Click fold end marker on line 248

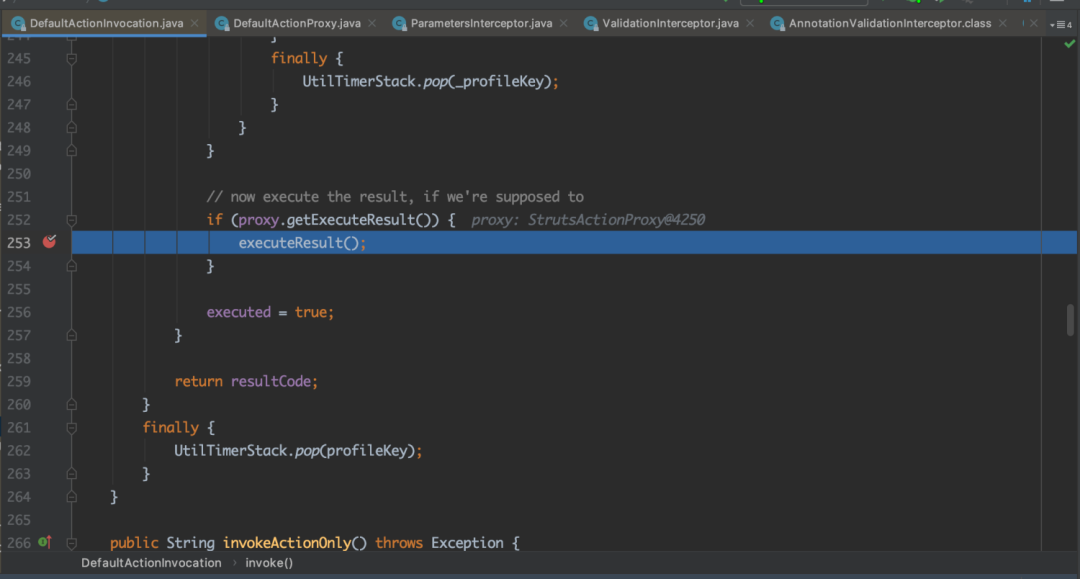(72, 128)
